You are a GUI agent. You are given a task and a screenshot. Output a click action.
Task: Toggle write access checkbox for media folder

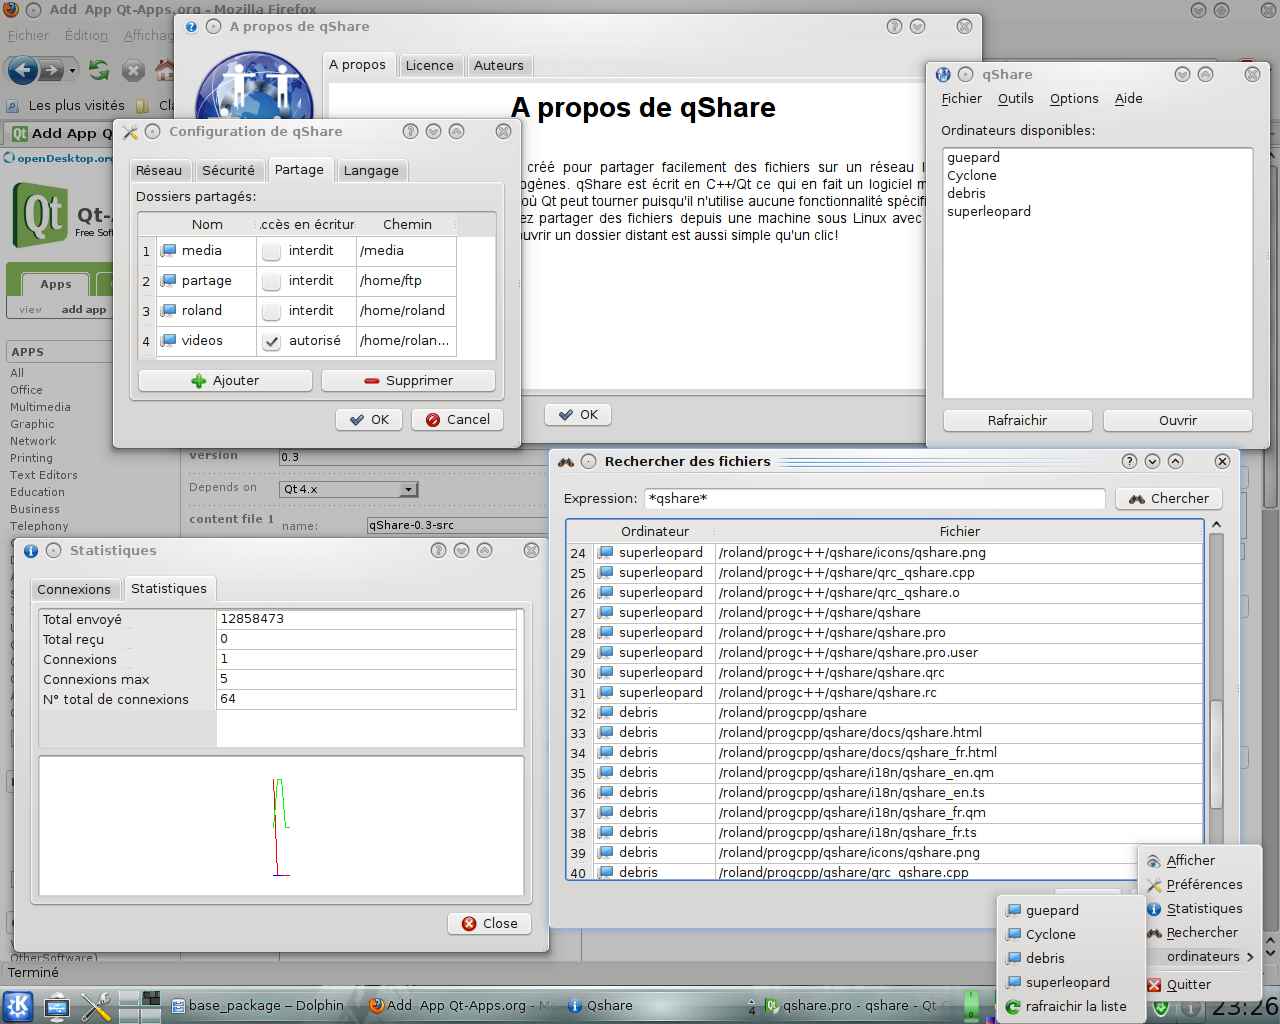271,251
